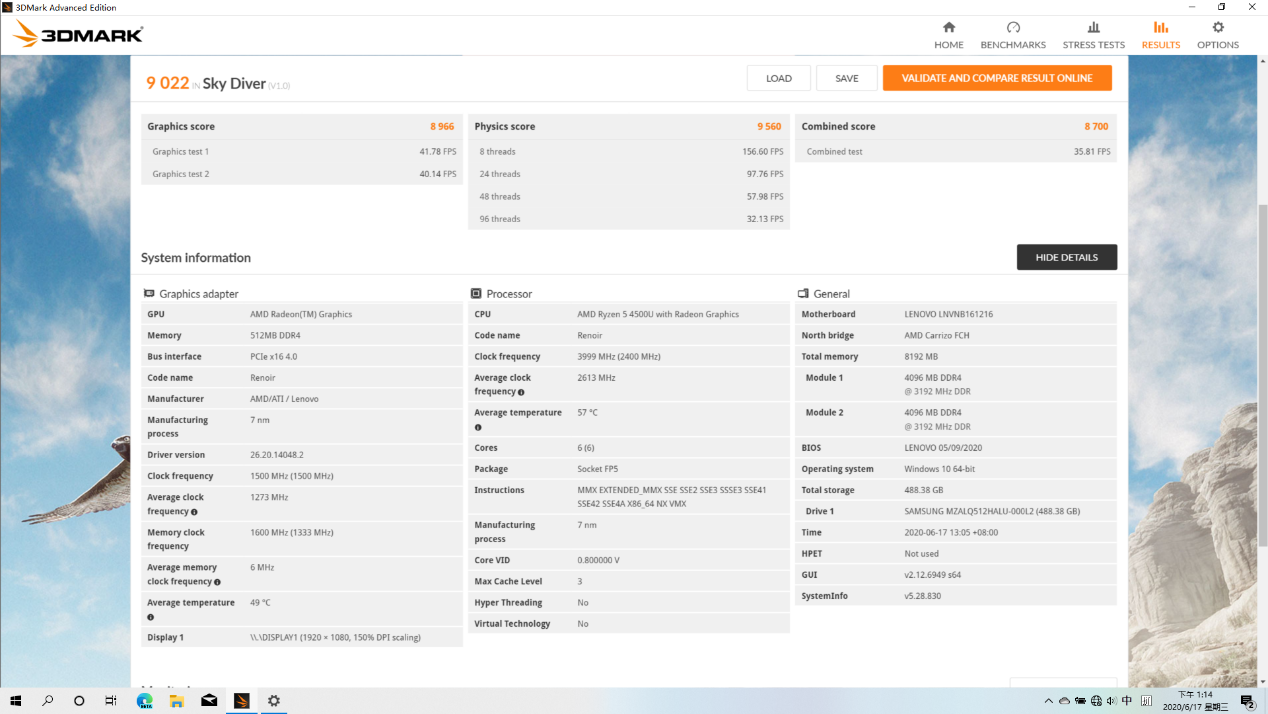Click the OneDrive cloud tray icon

click(1064, 701)
